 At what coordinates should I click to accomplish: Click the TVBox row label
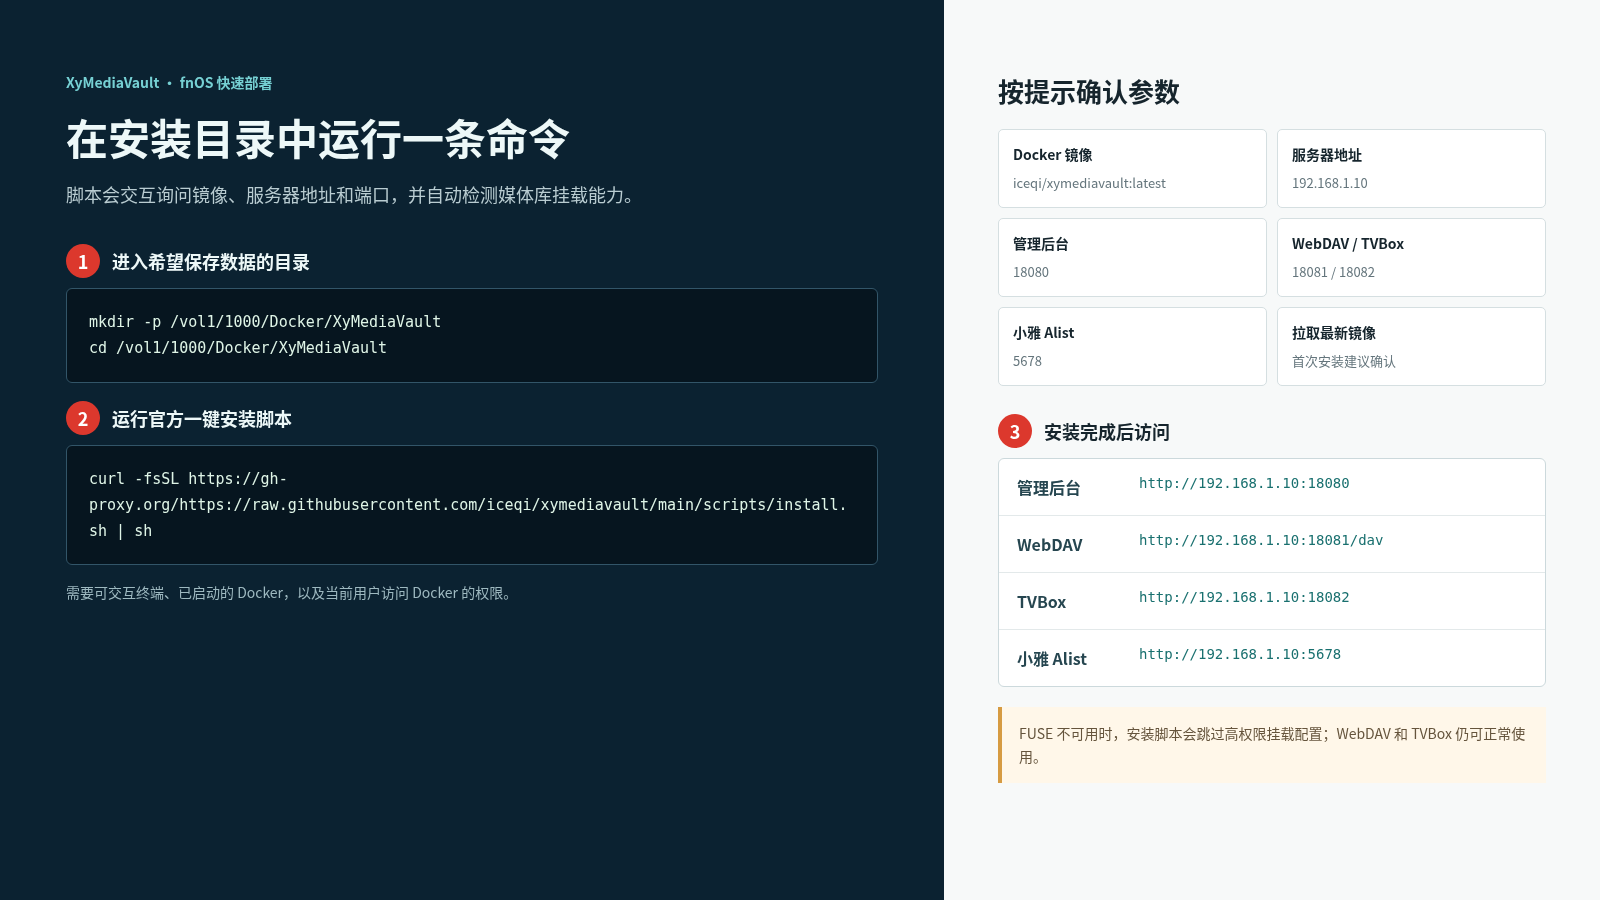(1042, 602)
